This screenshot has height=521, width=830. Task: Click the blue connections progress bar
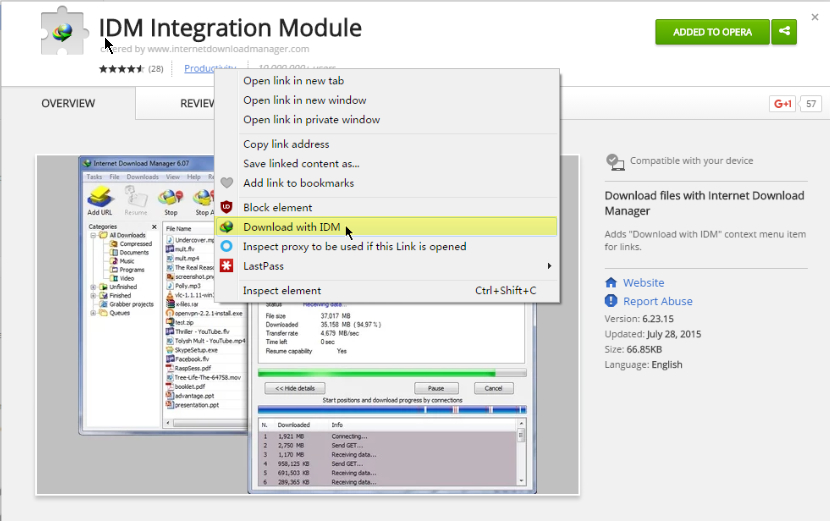[392, 410]
